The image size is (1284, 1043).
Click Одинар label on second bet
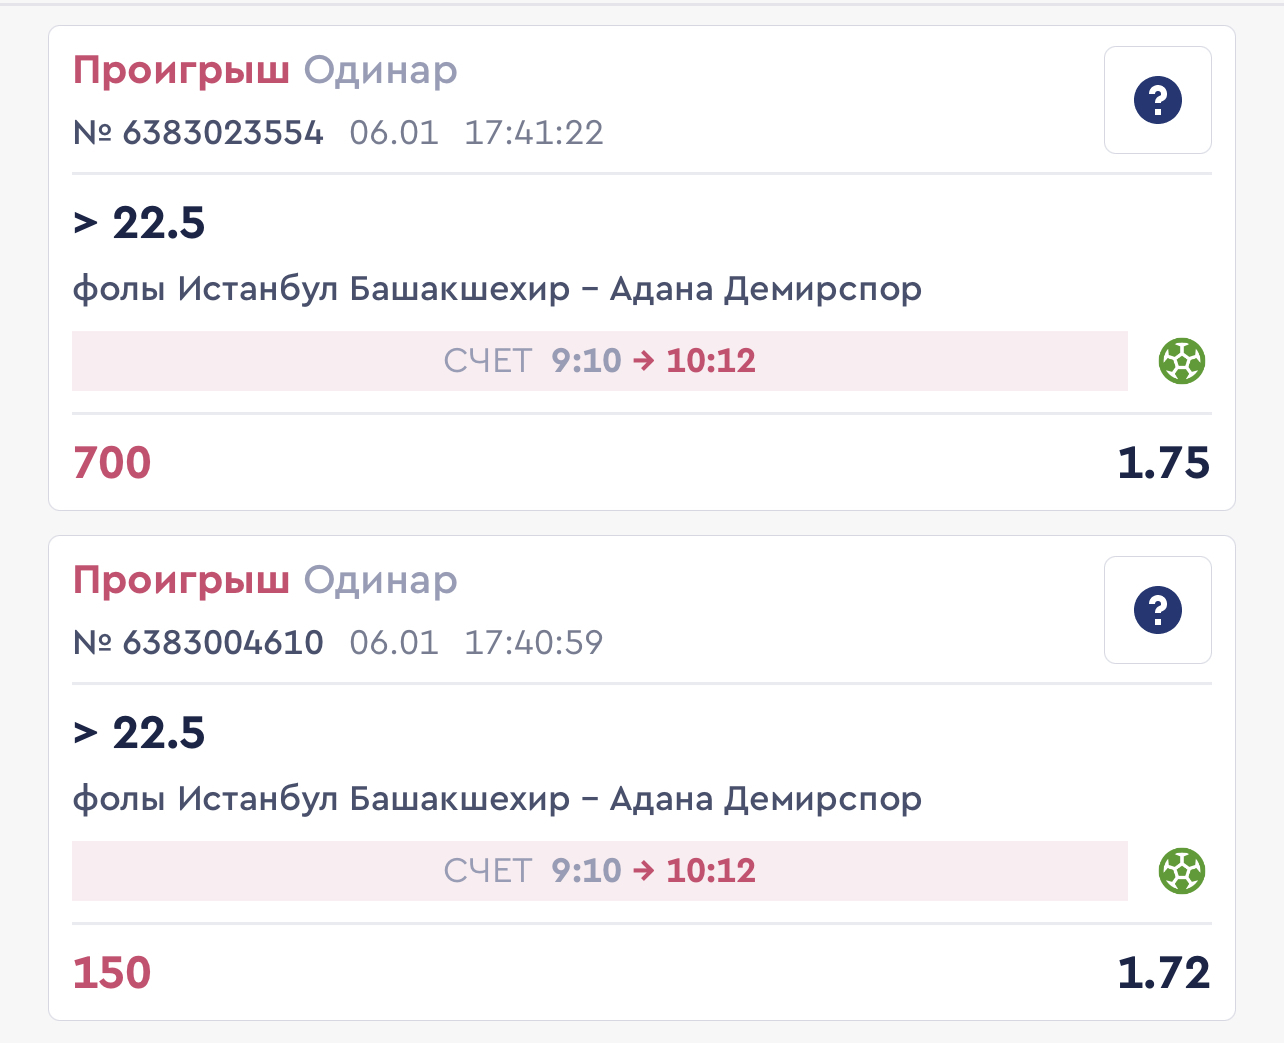(381, 581)
